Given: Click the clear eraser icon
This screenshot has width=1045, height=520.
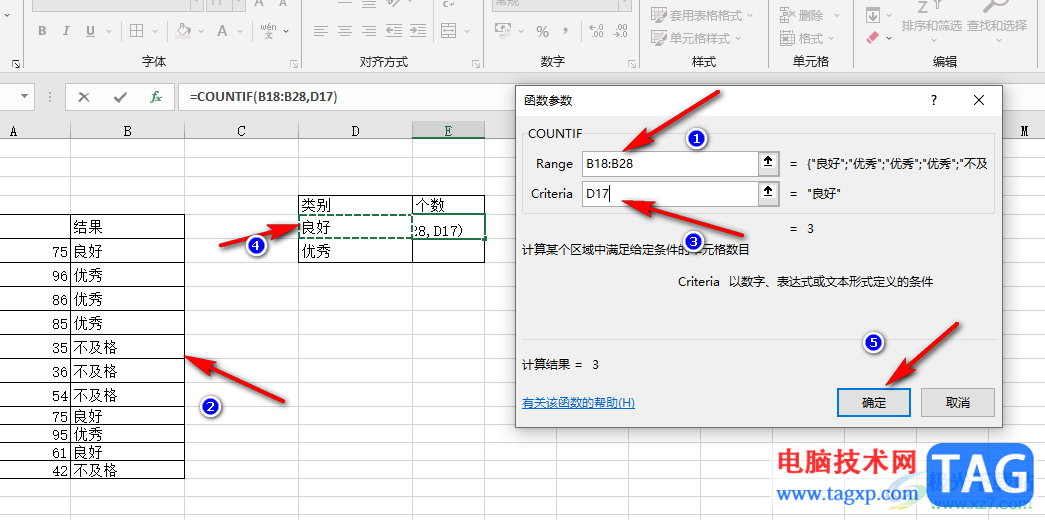Looking at the screenshot, I should (874, 38).
